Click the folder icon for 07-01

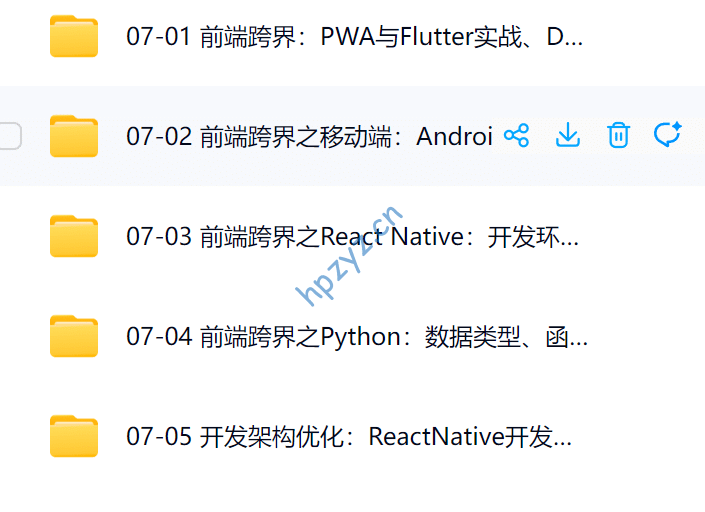(74, 37)
